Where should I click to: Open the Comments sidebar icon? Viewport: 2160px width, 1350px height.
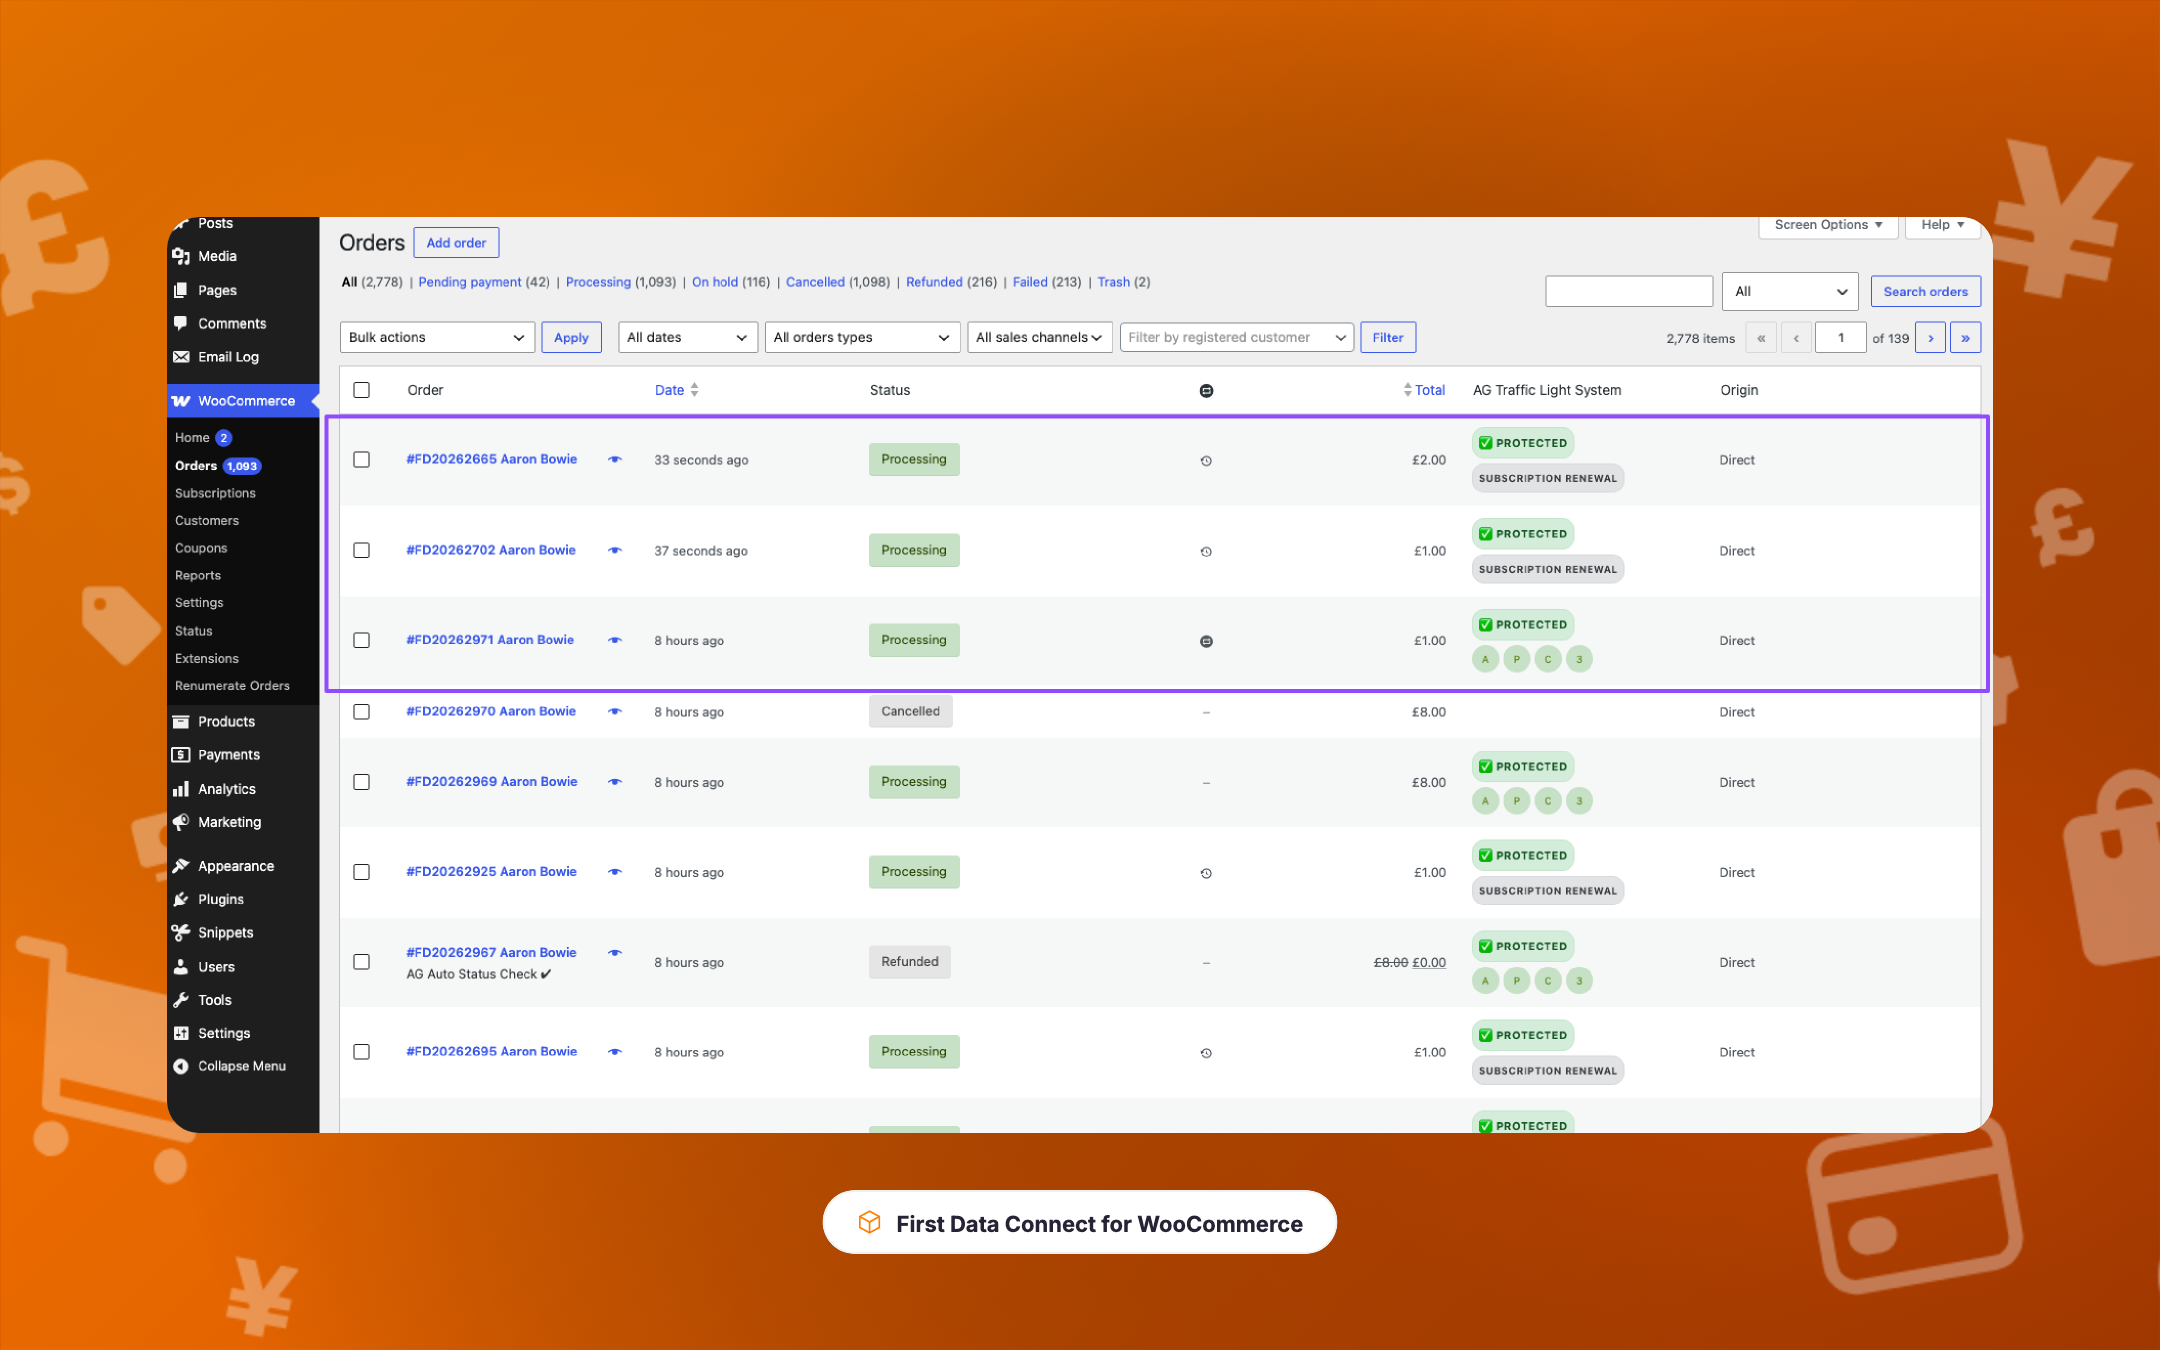(181, 323)
